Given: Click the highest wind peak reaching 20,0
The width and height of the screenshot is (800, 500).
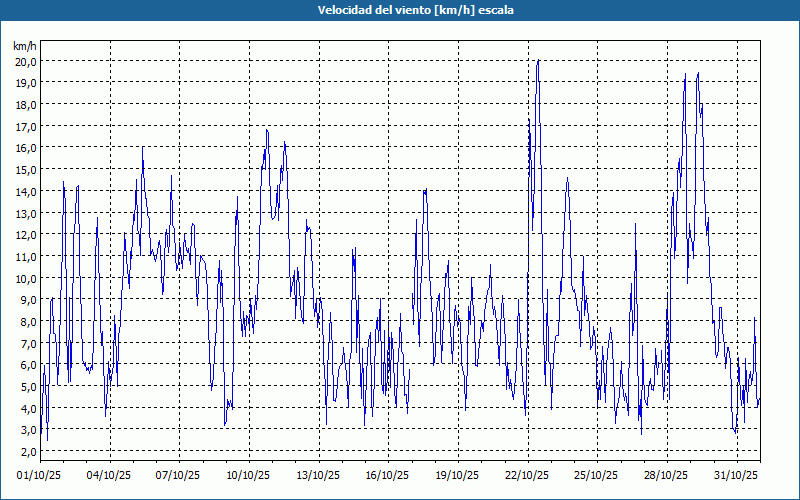Looking at the screenshot, I should tap(538, 61).
